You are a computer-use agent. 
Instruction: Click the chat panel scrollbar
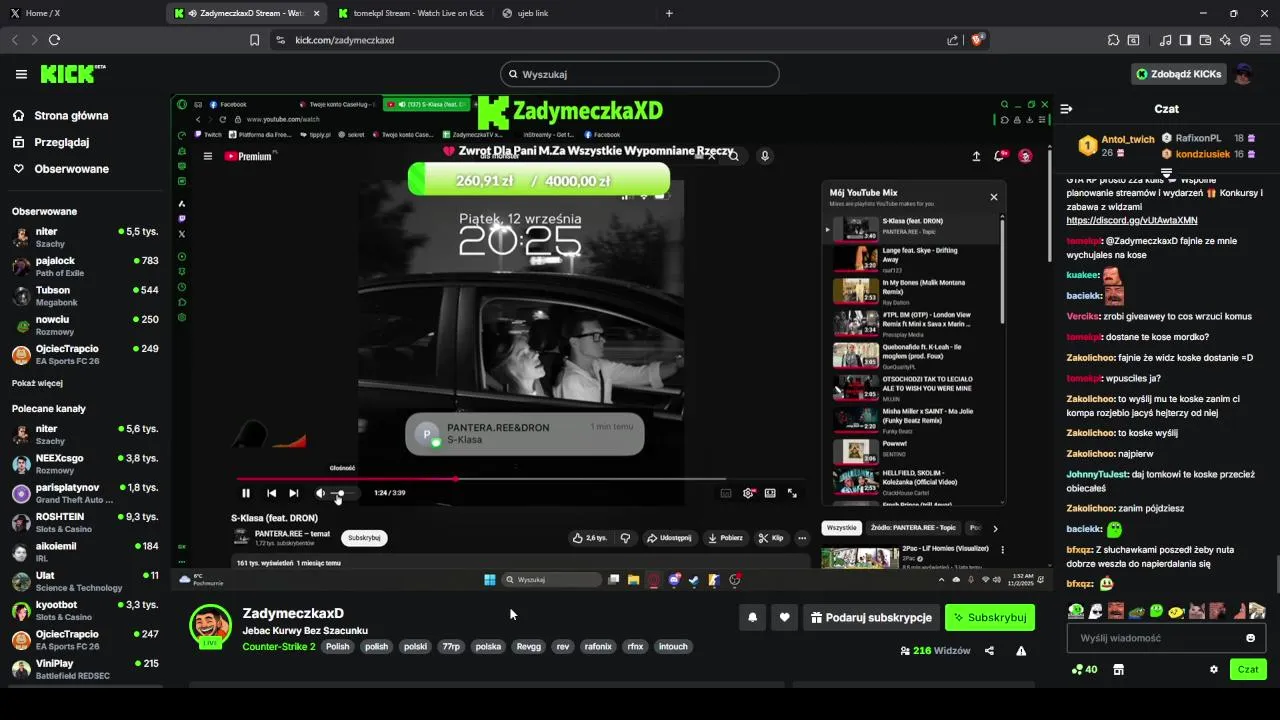click(x=1276, y=575)
